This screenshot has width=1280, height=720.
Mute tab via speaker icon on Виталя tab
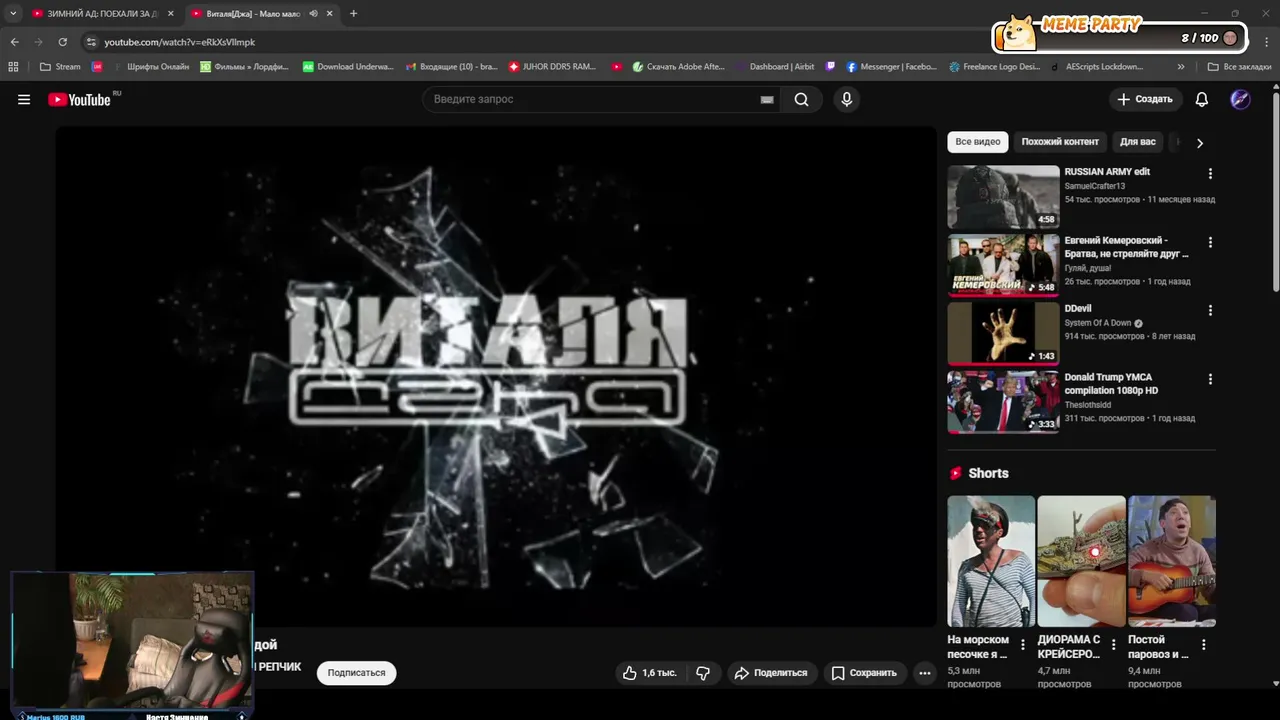click(x=313, y=14)
